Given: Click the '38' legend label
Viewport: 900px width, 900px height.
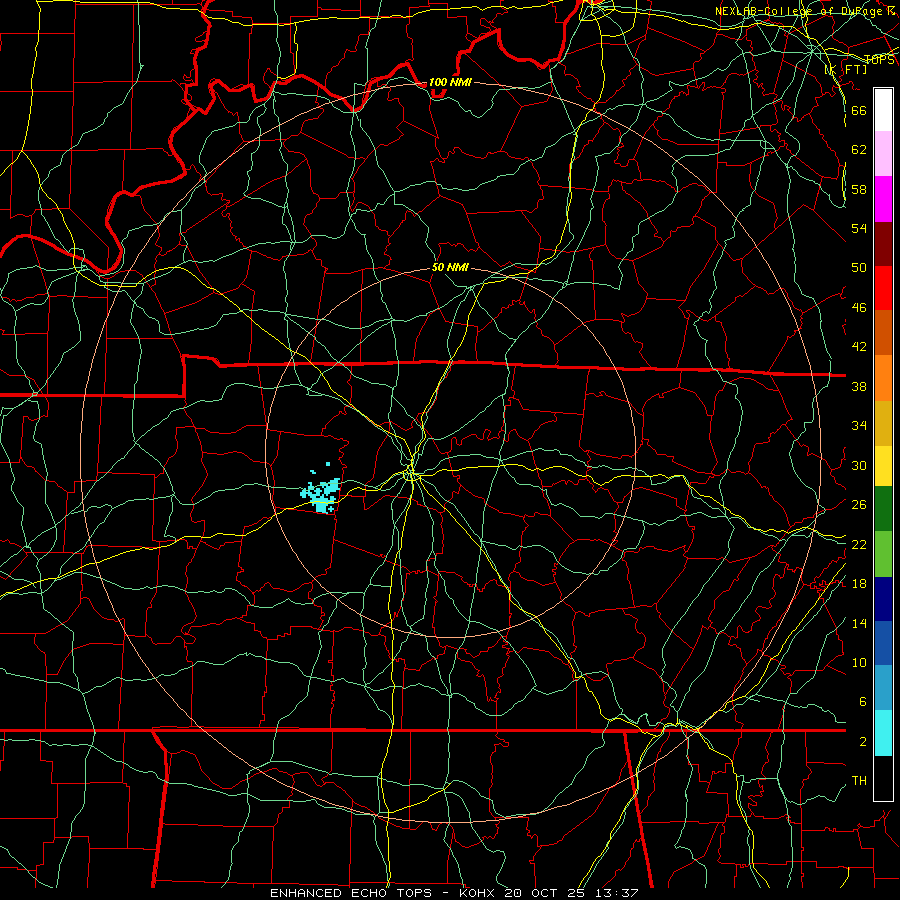Looking at the screenshot, I should click(859, 386).
